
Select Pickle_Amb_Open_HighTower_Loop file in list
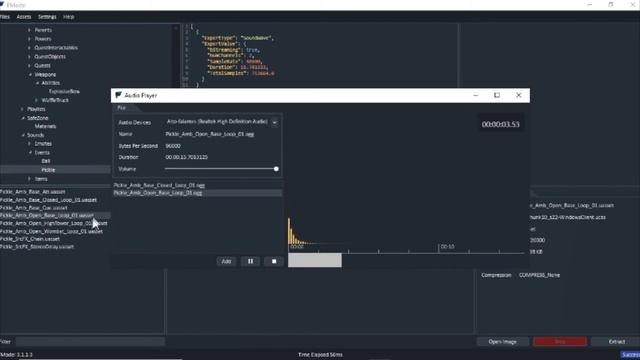tap(53, 223)
